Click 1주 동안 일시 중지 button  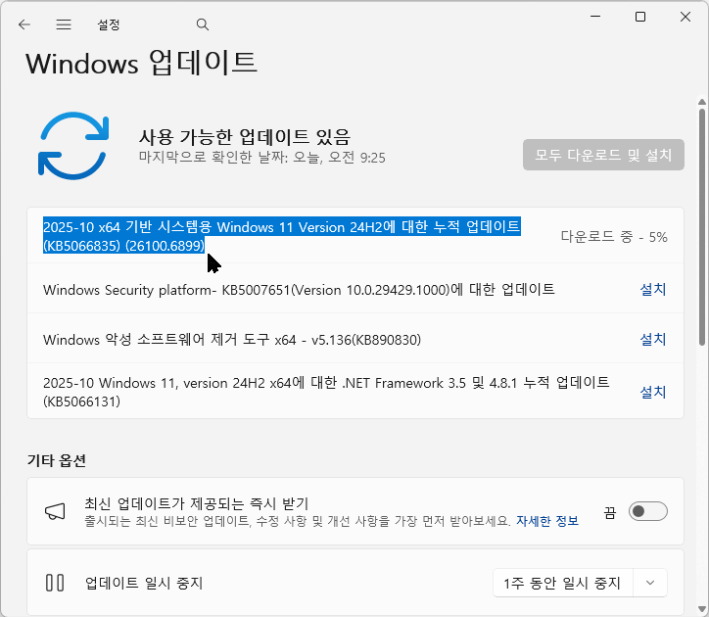click(563, 583)
